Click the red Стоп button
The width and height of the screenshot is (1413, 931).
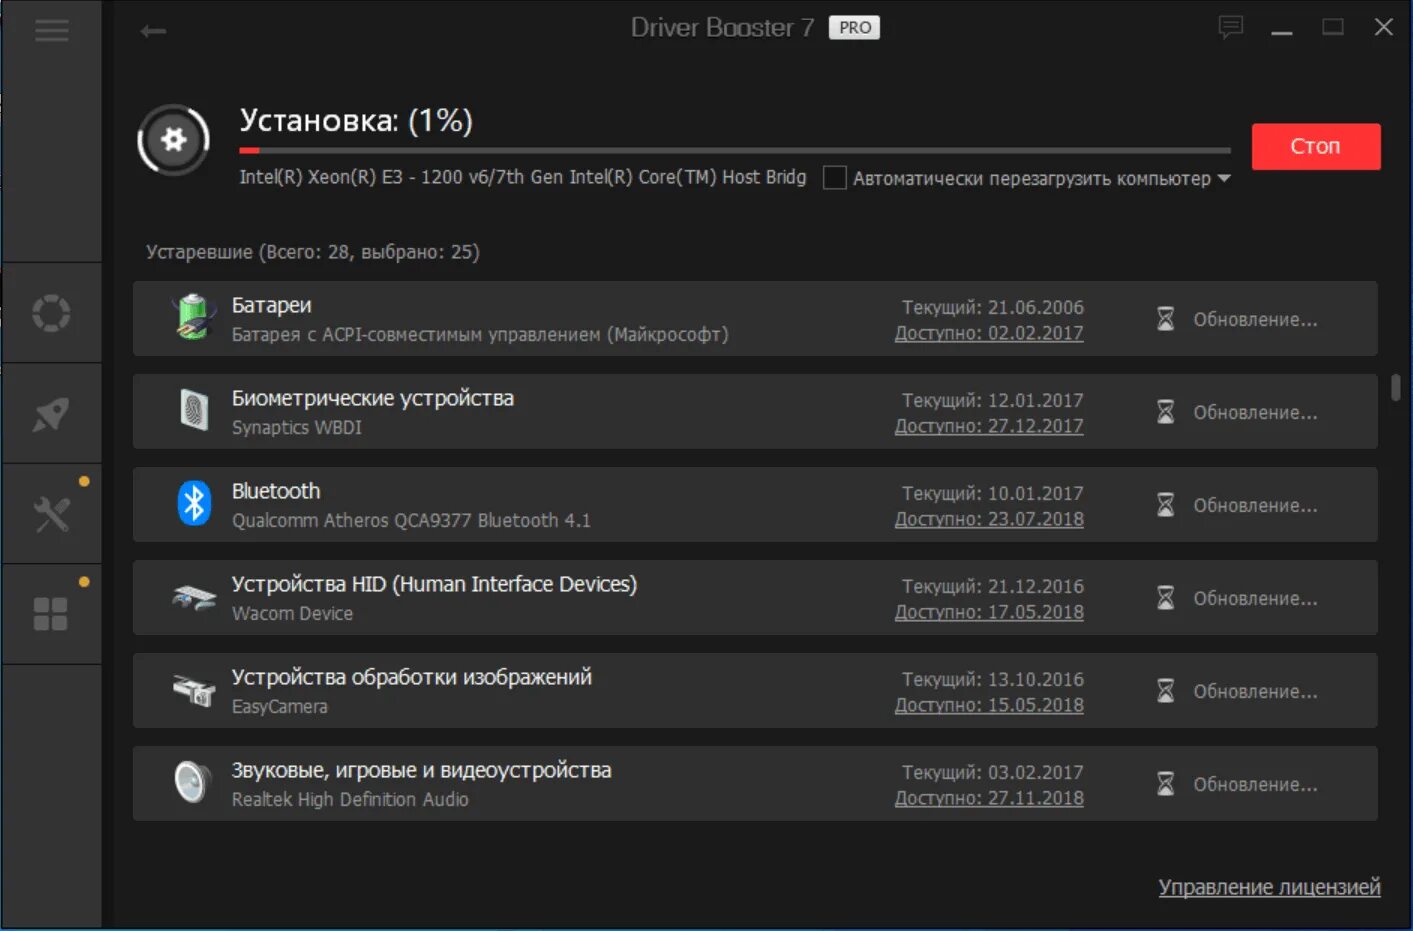tap(1316, 146)
